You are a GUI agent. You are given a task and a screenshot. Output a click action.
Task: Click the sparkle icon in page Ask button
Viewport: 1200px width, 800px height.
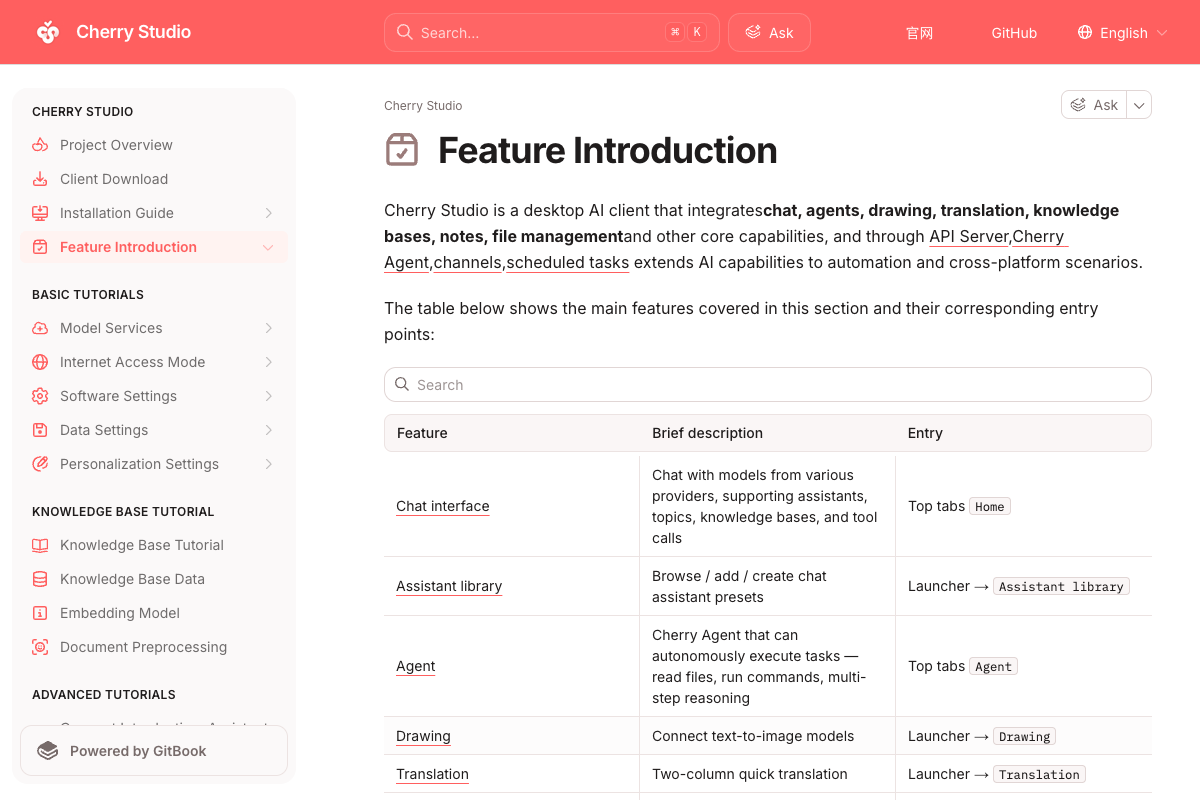tap(1078, 105)
